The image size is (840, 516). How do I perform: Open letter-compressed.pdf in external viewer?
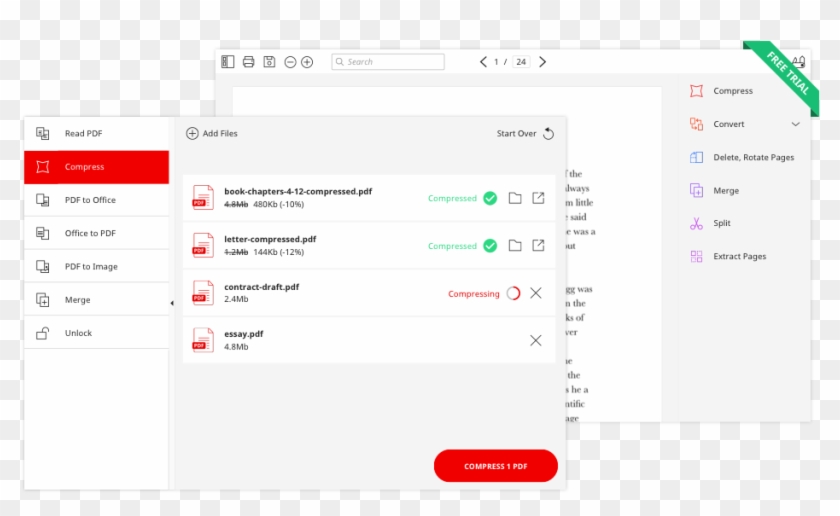538,246
